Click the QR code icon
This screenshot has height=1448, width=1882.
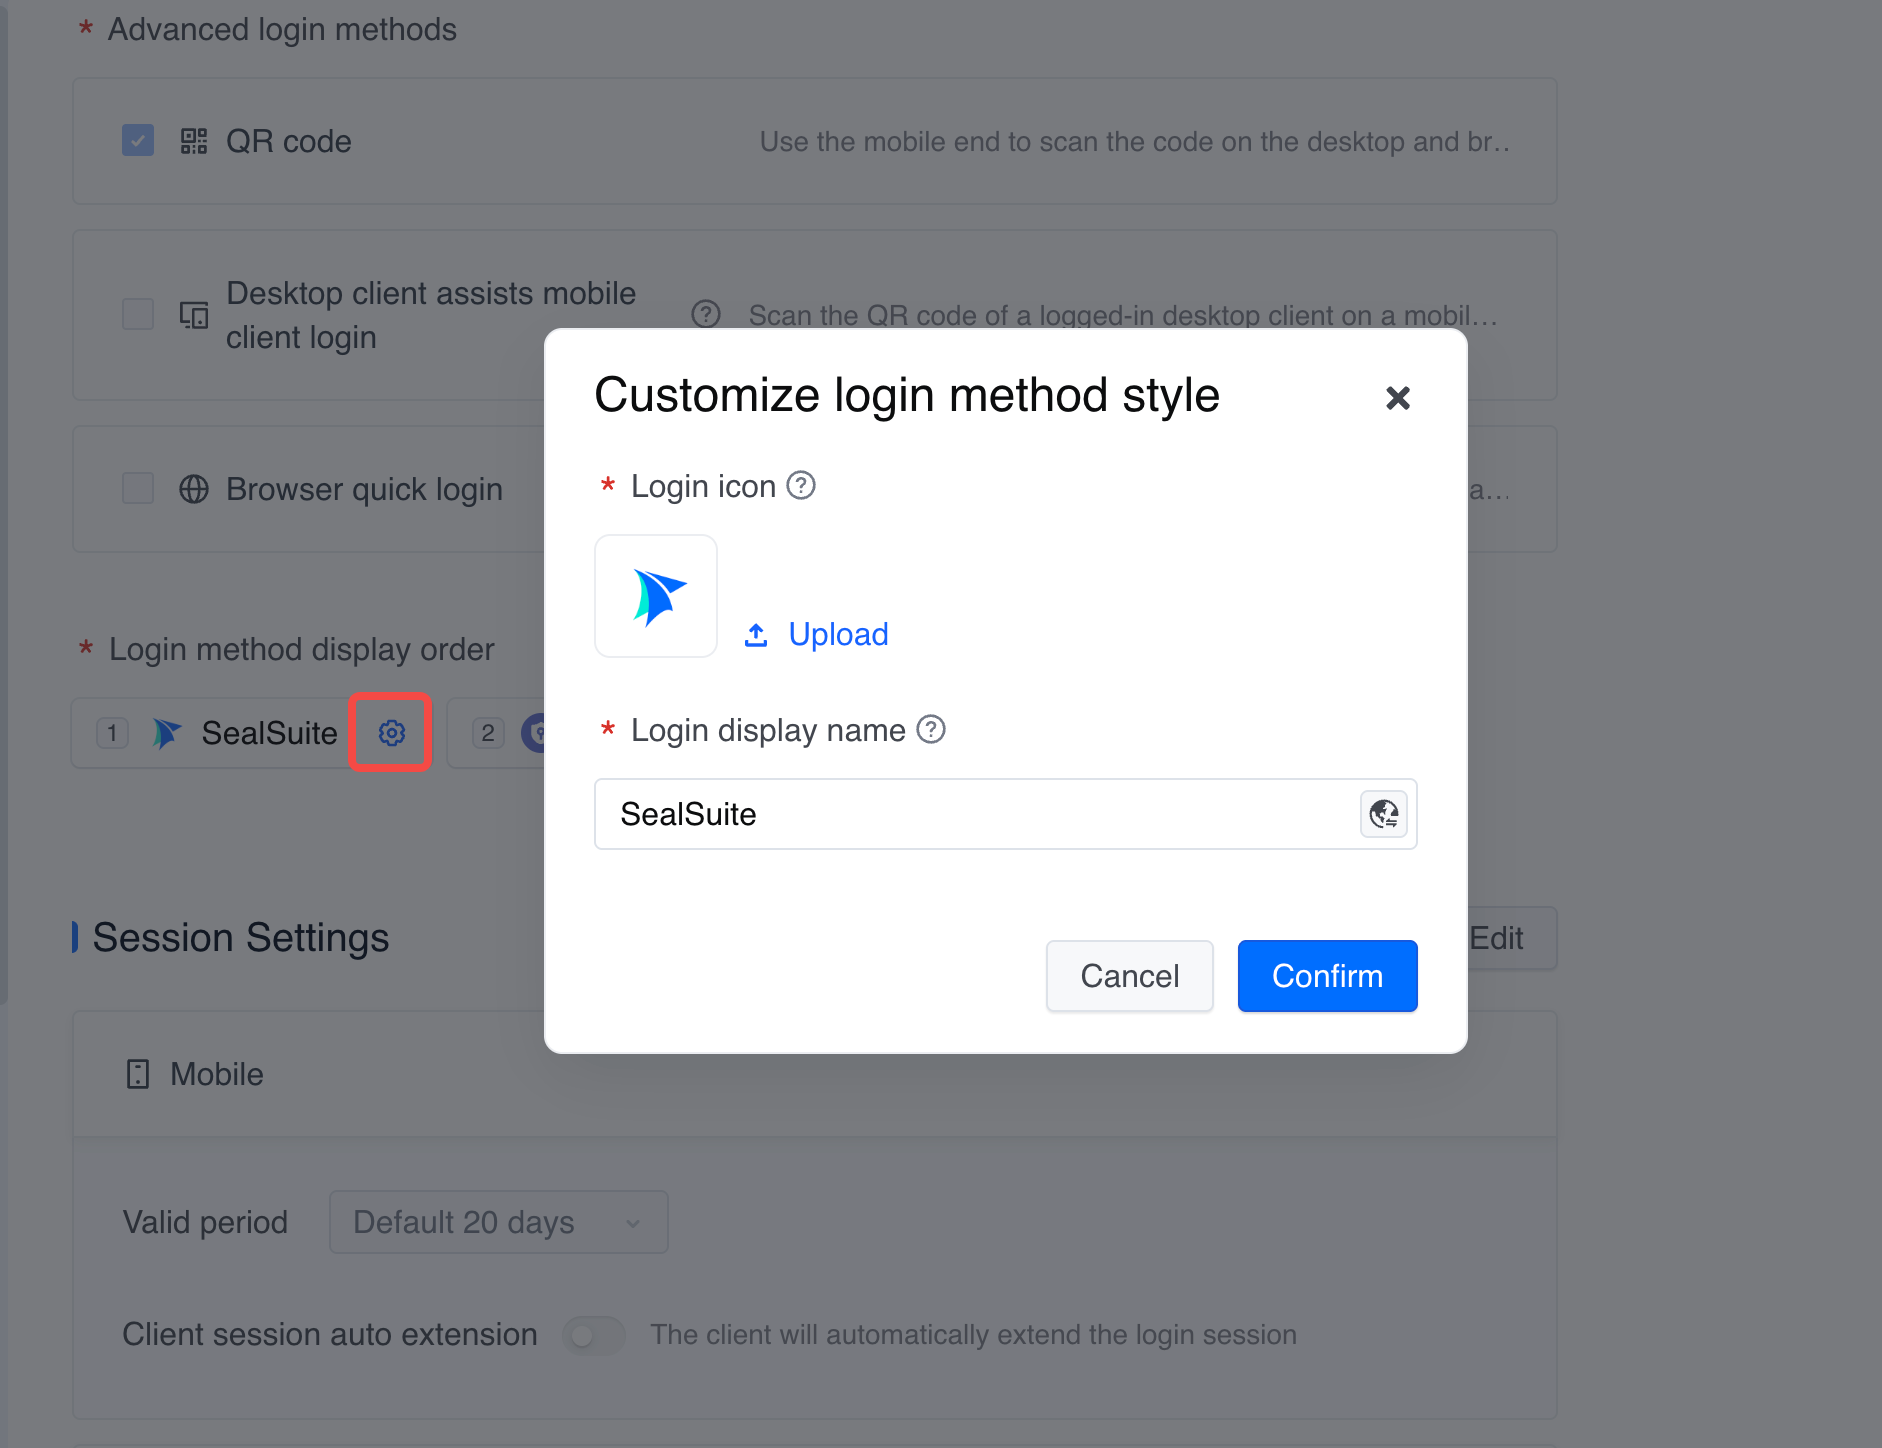[194, 141]
